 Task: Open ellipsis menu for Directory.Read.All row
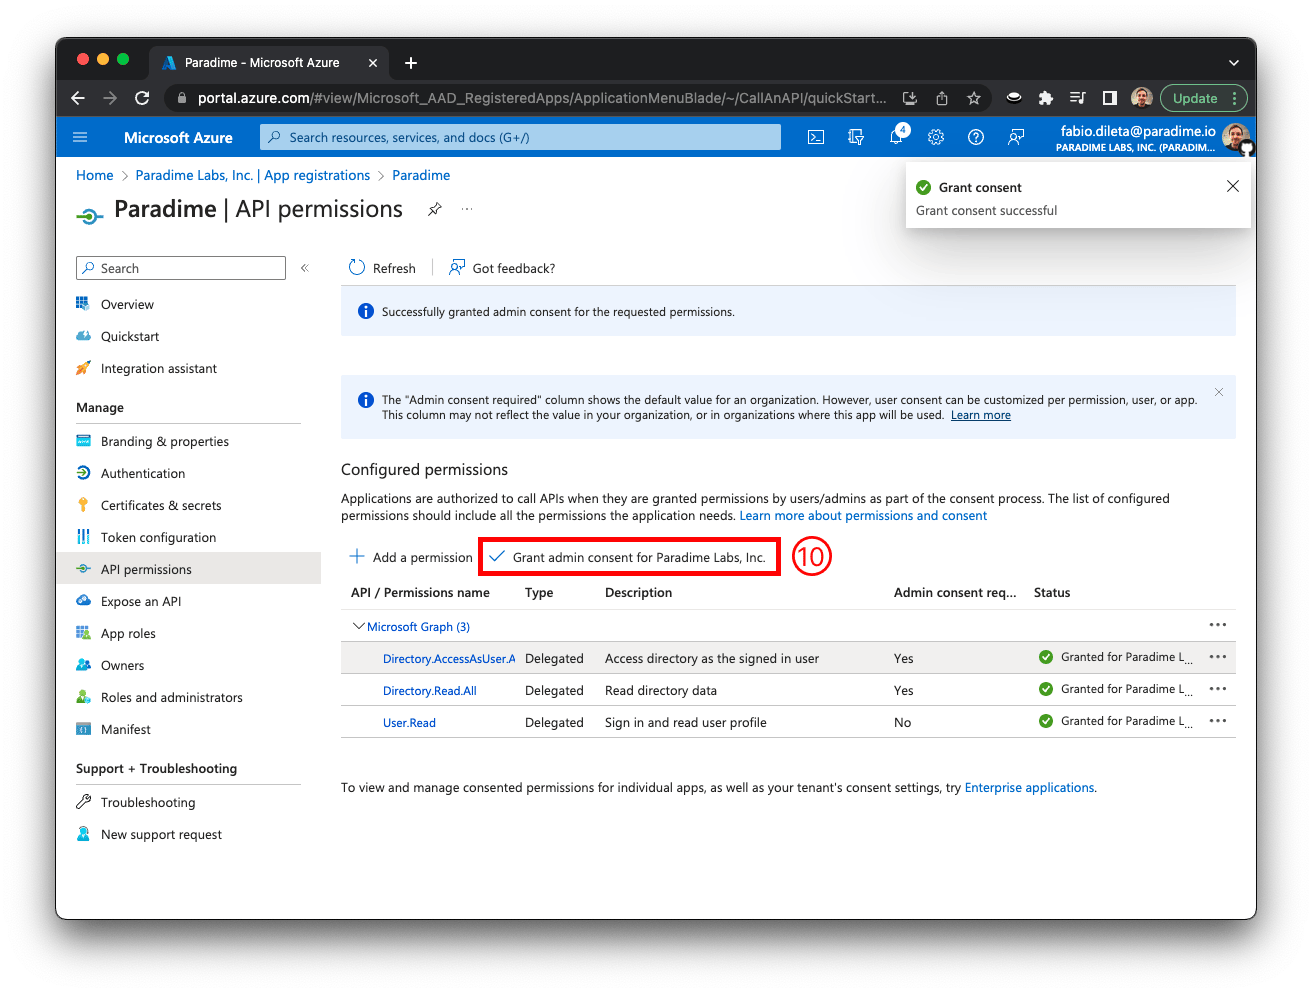(1217, 689)
